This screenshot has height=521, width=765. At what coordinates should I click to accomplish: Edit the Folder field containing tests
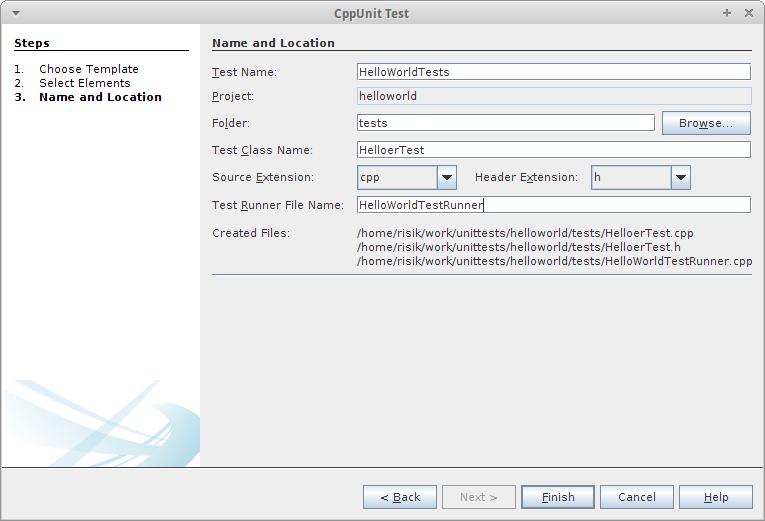[x=505, y=123]
